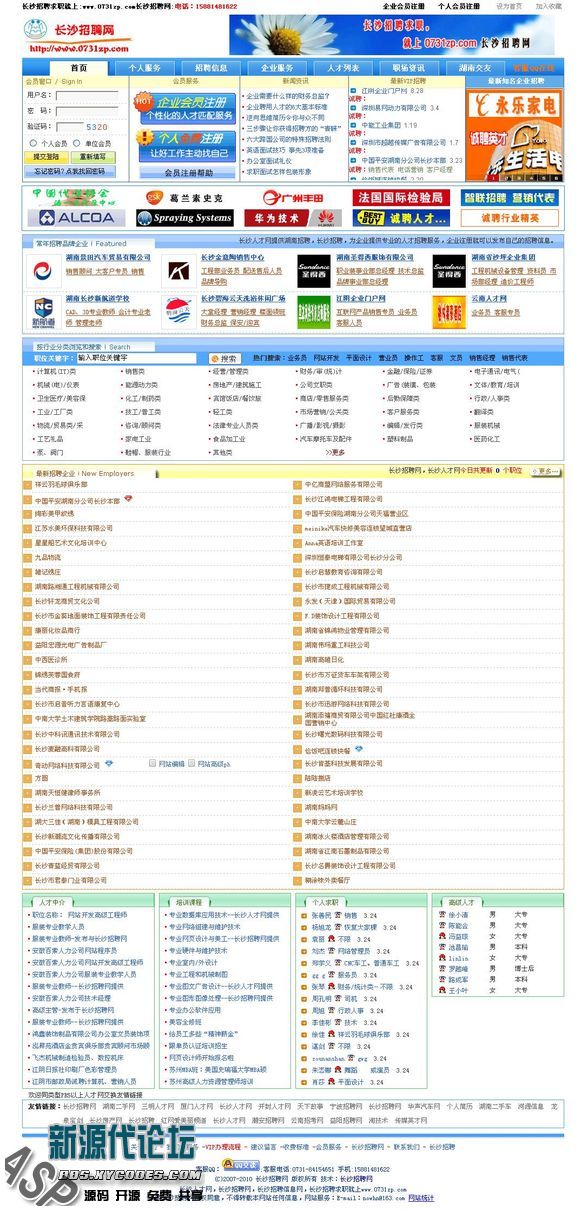Select the 单位会员 radio button
Image resolution: width=588 pixels, height=1211 pixels.
[x=78, y=144]
